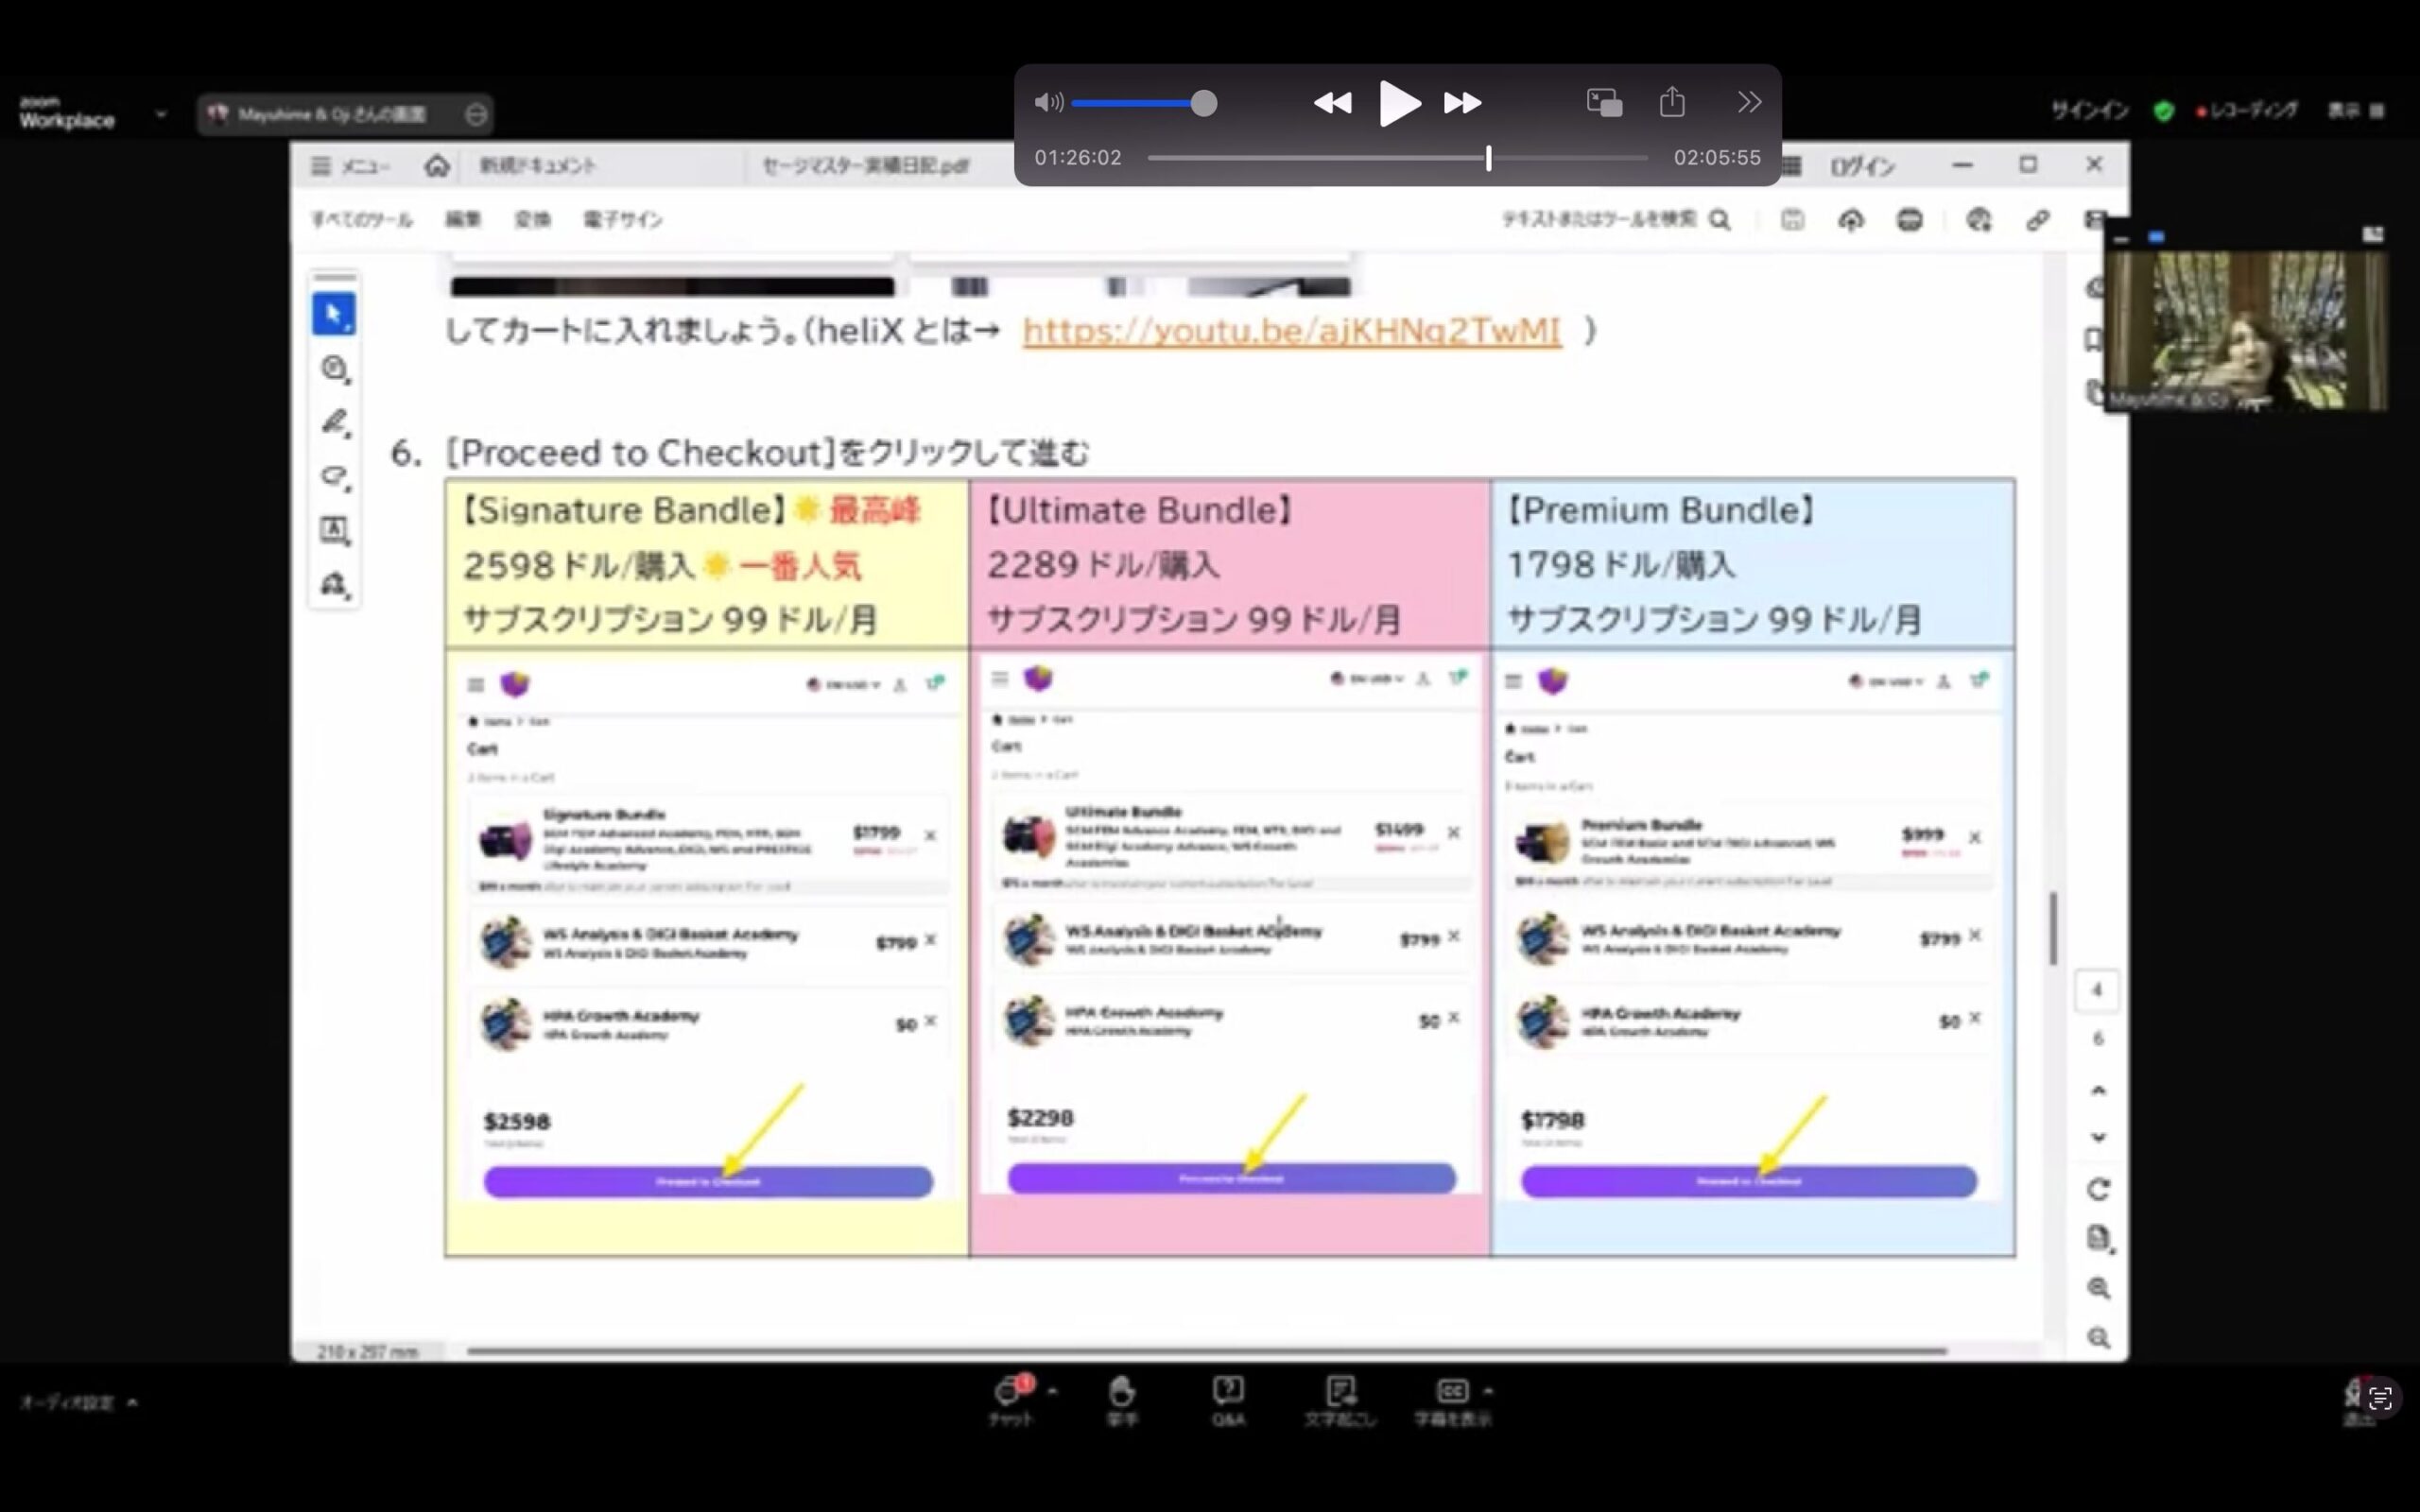Select the text box tool in sidebar

334,530
